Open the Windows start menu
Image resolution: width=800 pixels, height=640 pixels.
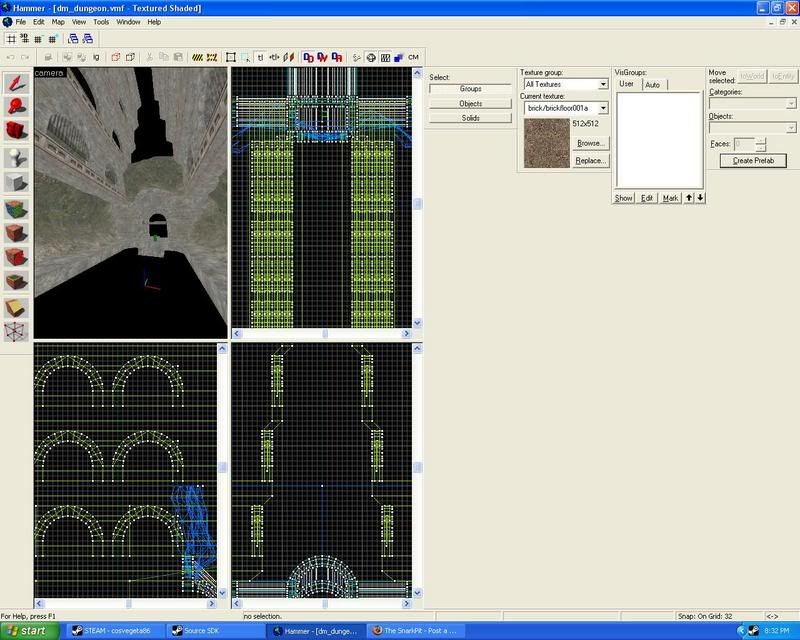29,631
